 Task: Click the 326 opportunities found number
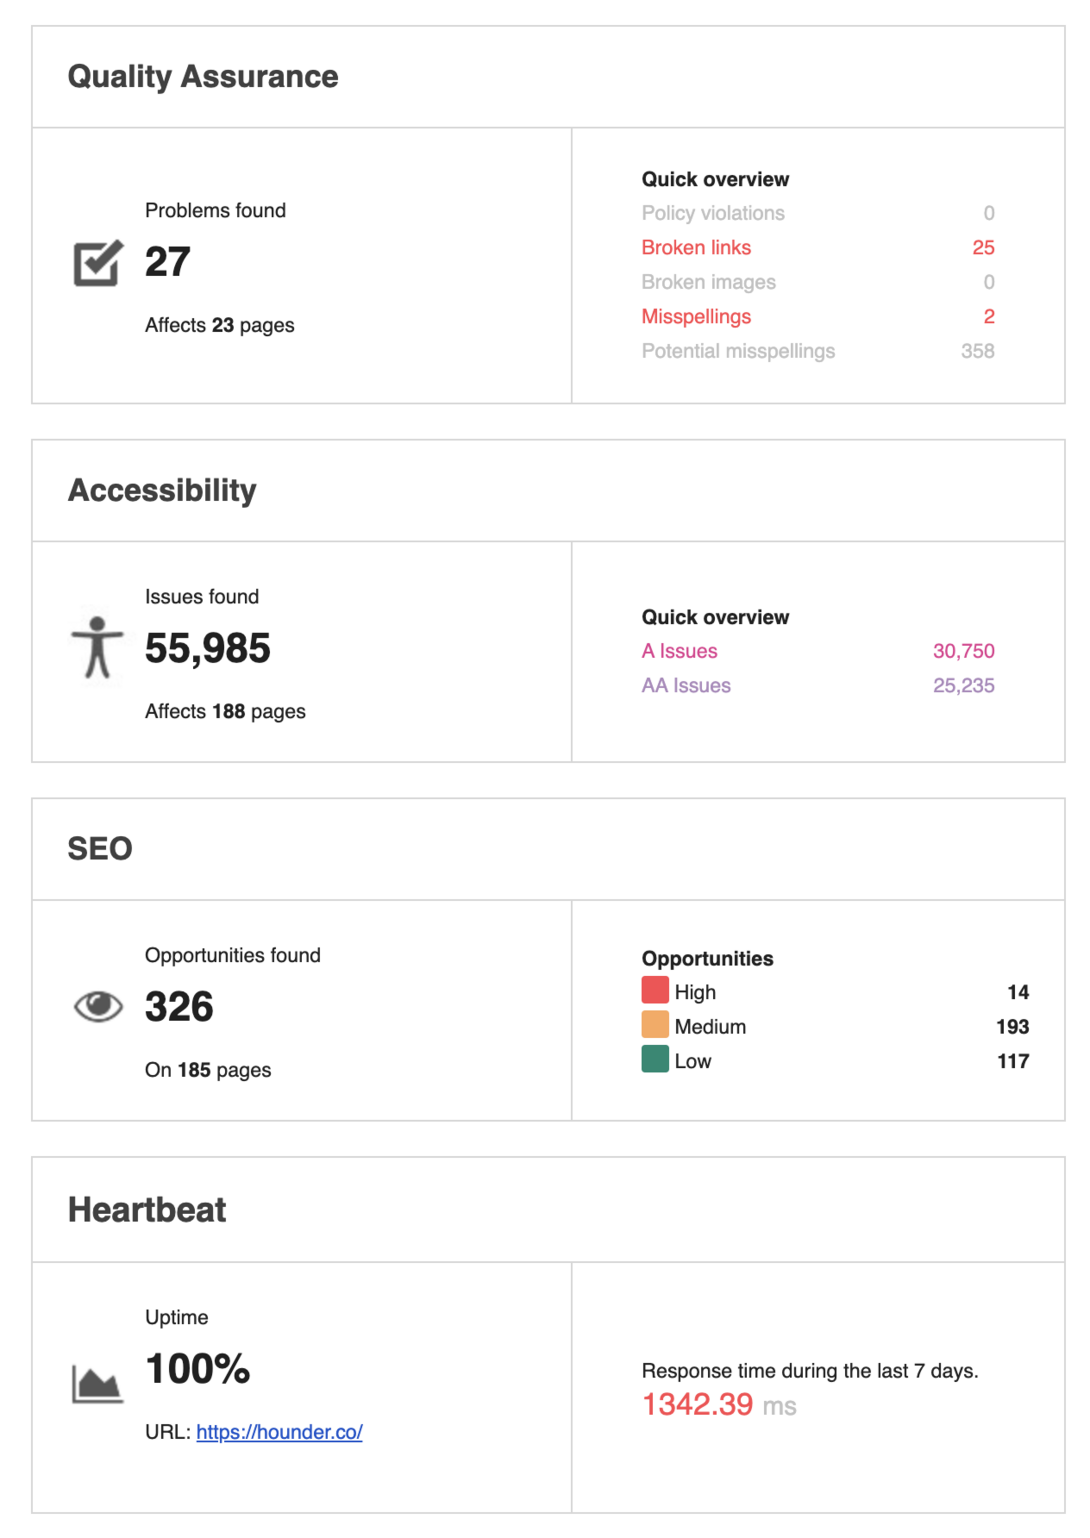coord(180,1007)
